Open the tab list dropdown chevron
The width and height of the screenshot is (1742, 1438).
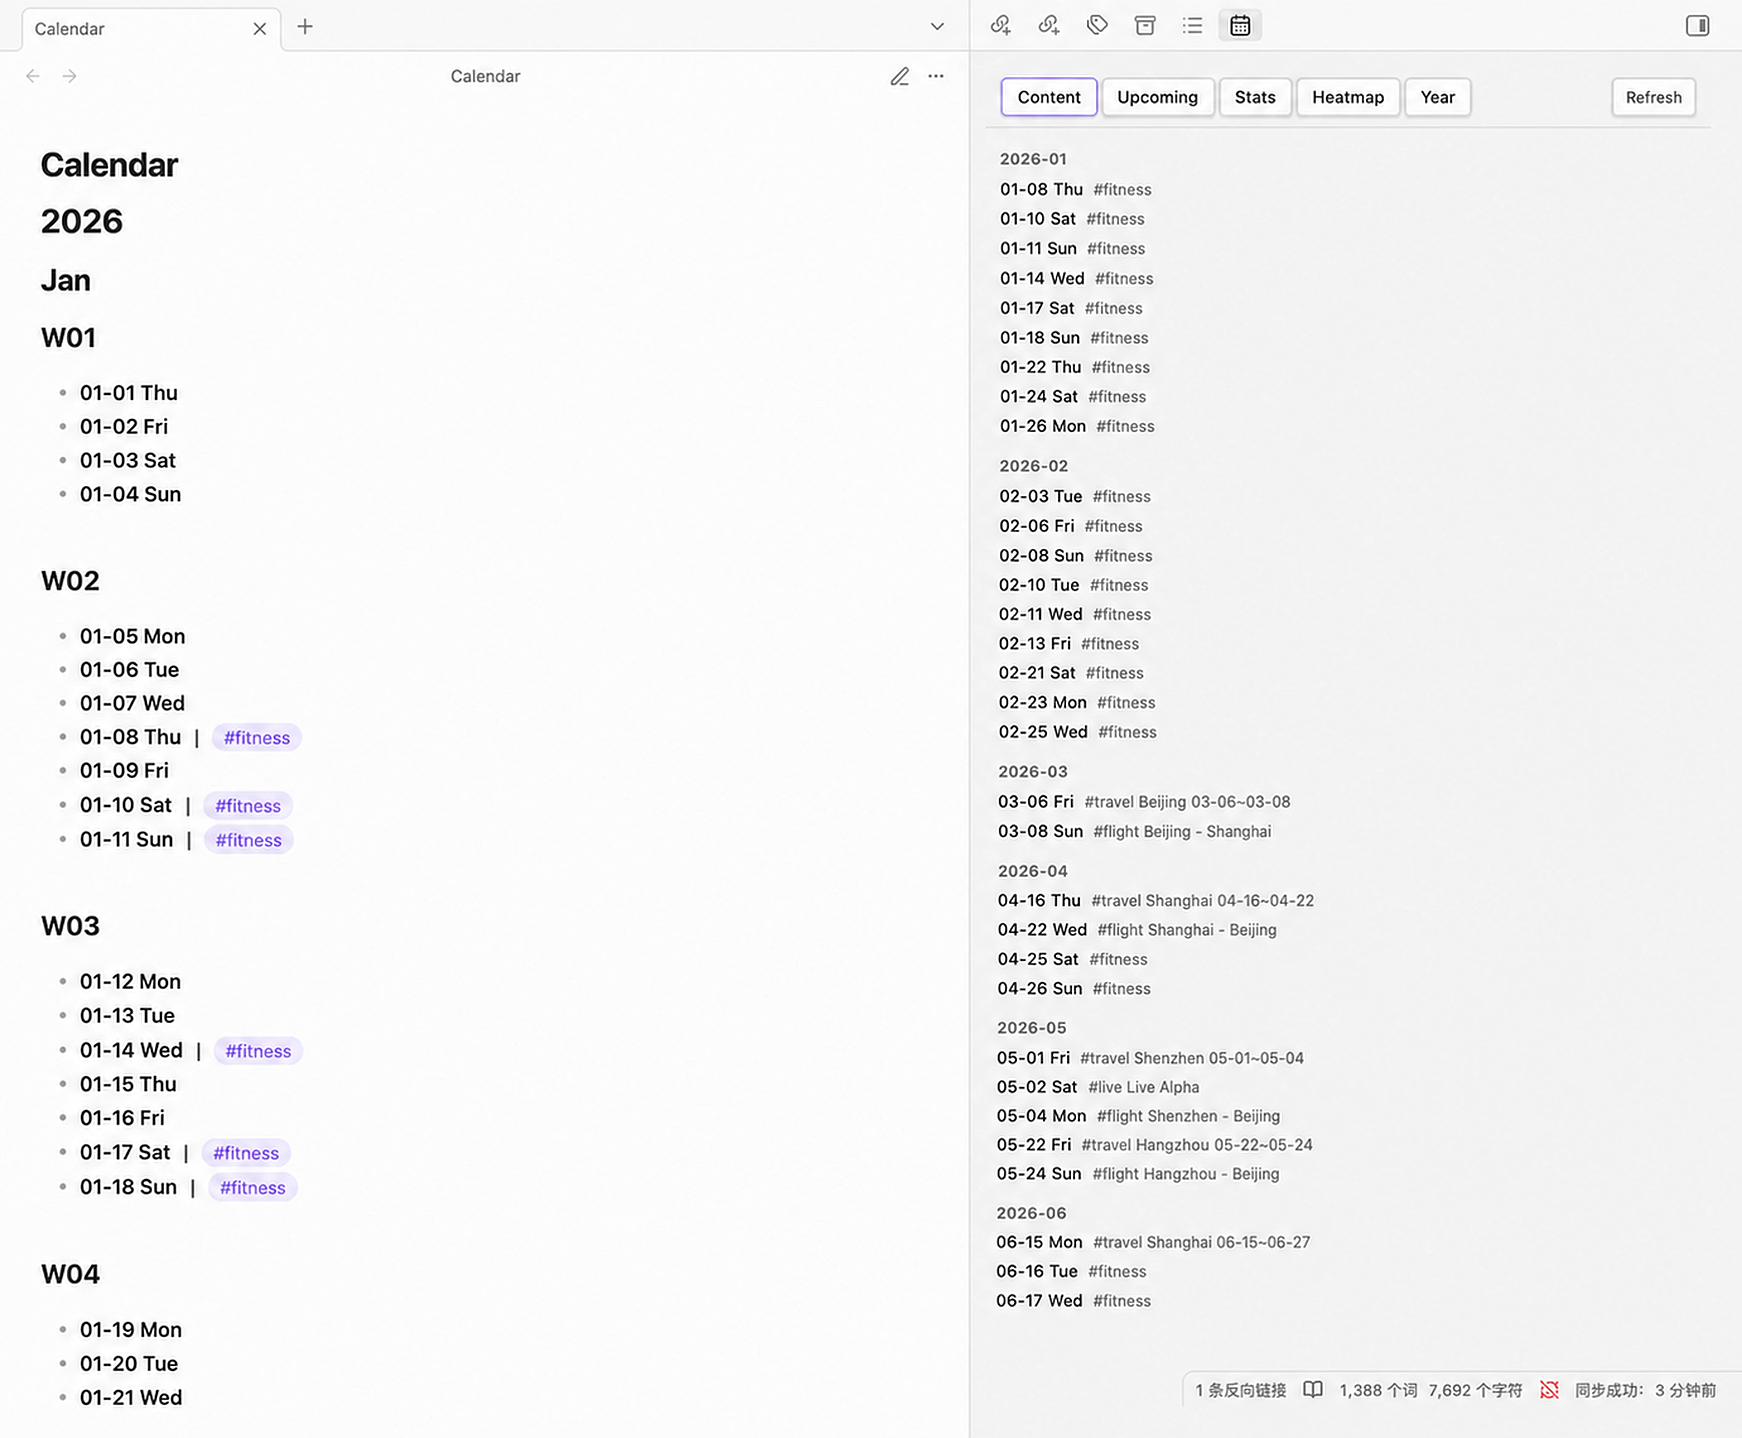tap(937, 27)
